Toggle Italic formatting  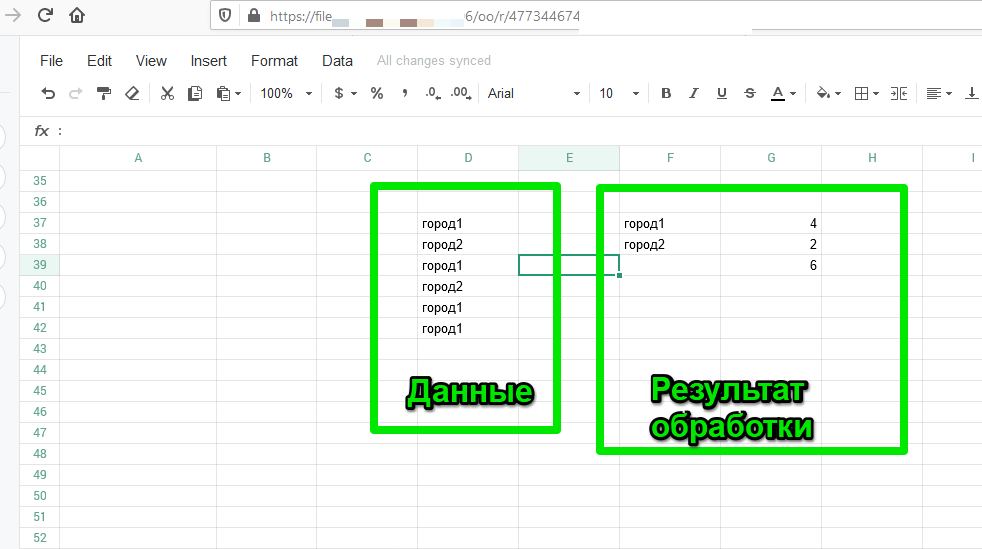[x=693, y=93]
